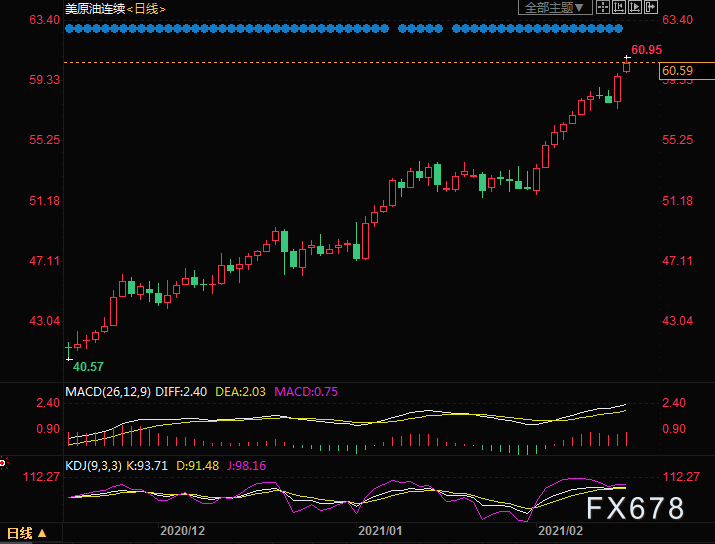This screenshot has height=544, width=715.
Task: Click the low price label 40.57
Action: pyautogui.click(x=88, y=367)
